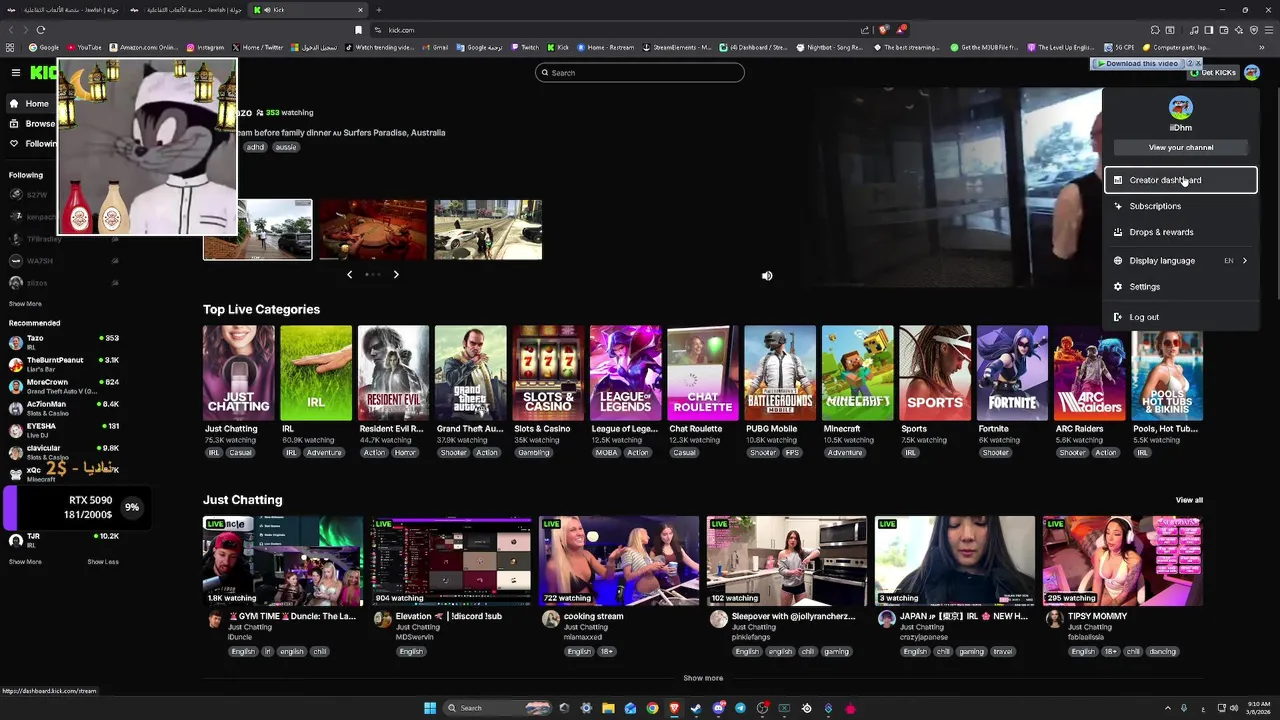Open EYESHA channel in Recommended

63,430
